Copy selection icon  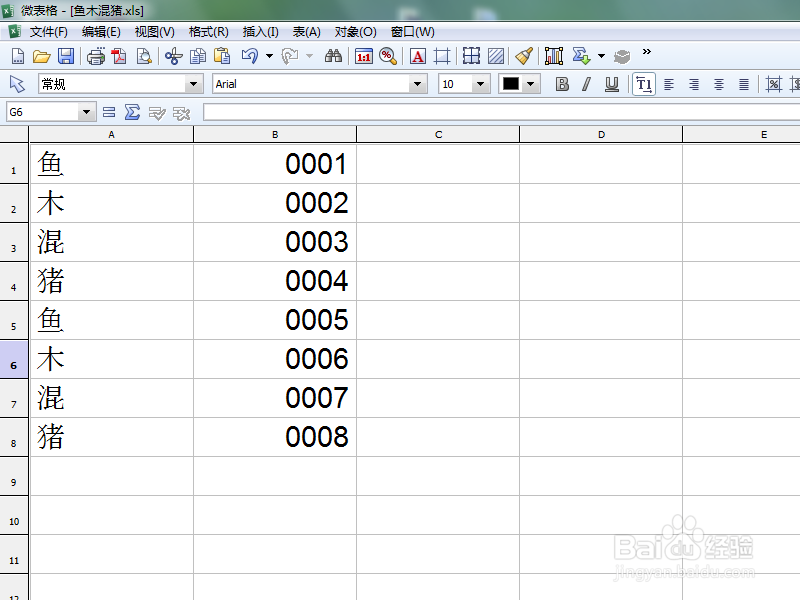(x=198, y=56)
